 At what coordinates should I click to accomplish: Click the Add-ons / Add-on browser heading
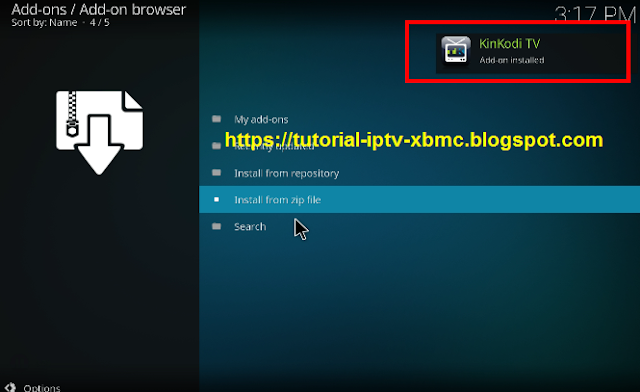[x=98, y=9]
